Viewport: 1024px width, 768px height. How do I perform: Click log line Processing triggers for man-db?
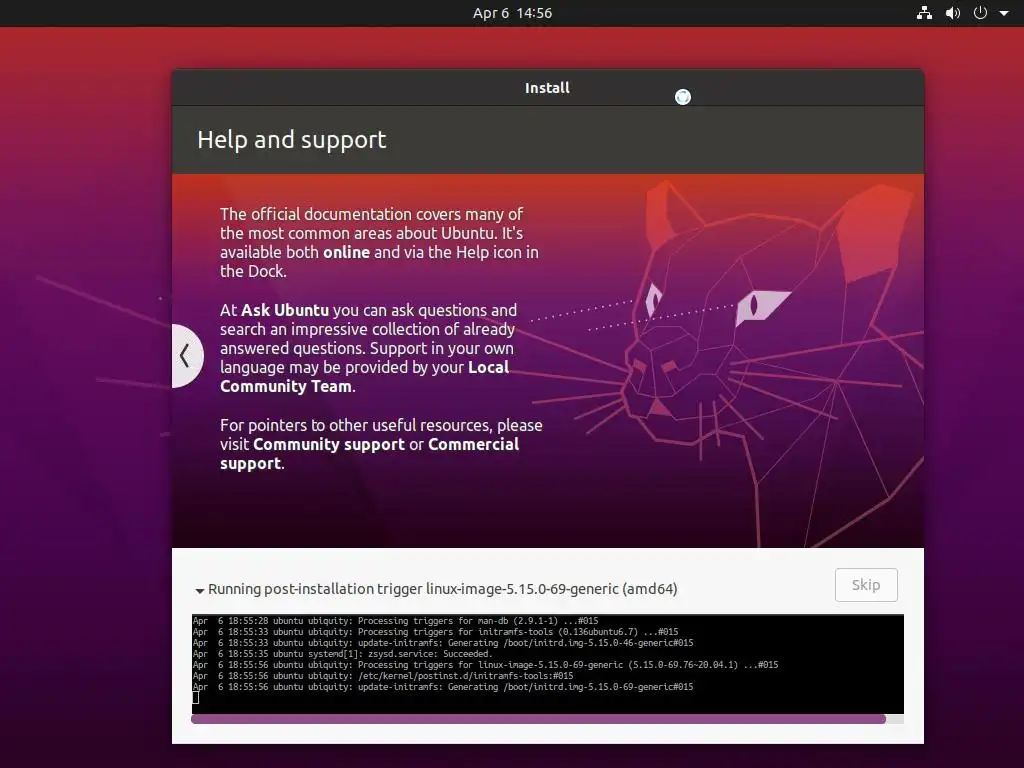(x=396, y=621)
